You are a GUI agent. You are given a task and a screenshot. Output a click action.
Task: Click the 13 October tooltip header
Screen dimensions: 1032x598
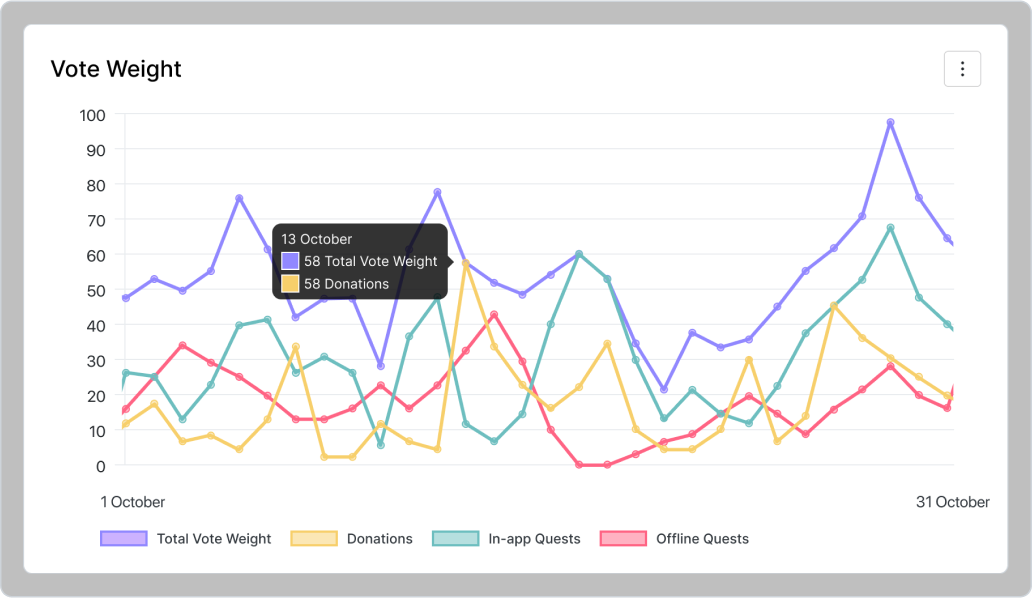317,239
